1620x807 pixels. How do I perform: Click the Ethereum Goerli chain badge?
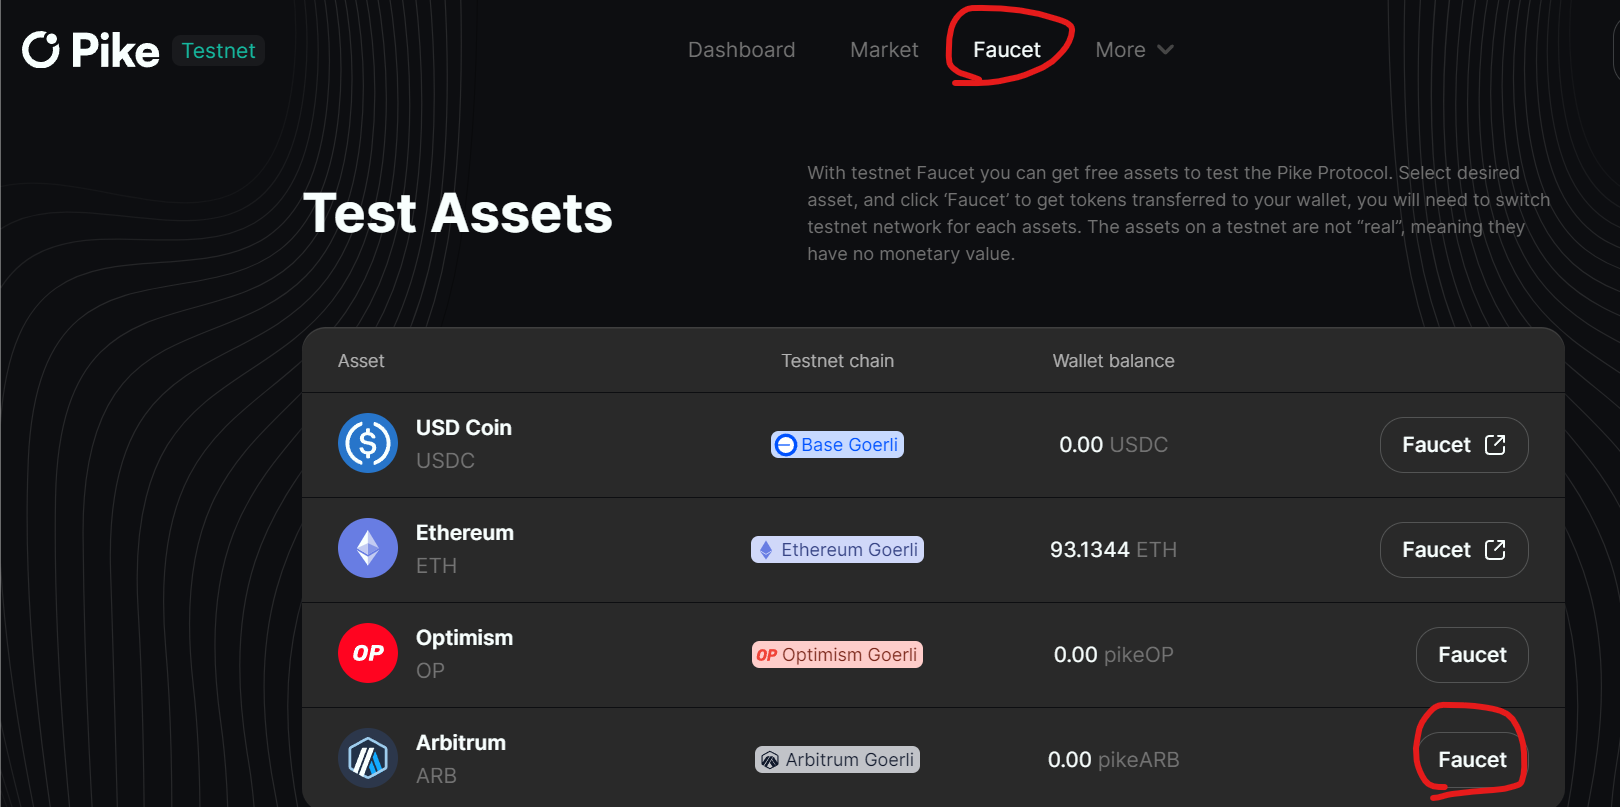coord(837,549)
